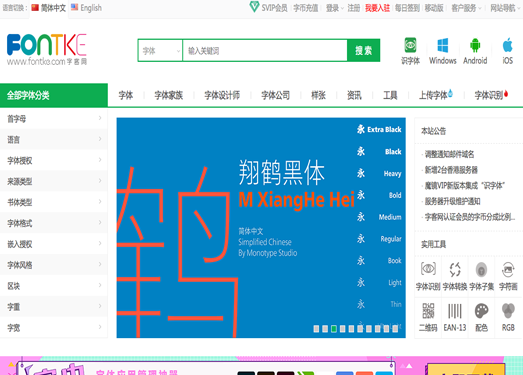Open the 字体家族 nav item
523x375 pixels.
(168, 95)
